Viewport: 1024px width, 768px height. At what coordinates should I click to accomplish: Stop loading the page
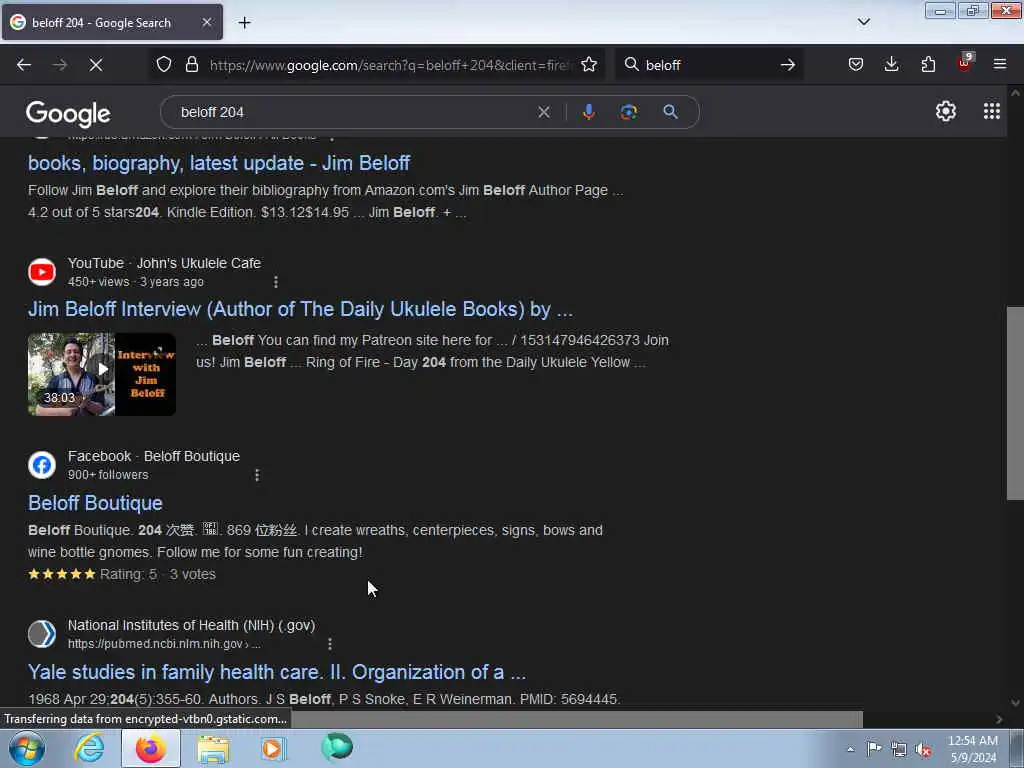point(95,65)
